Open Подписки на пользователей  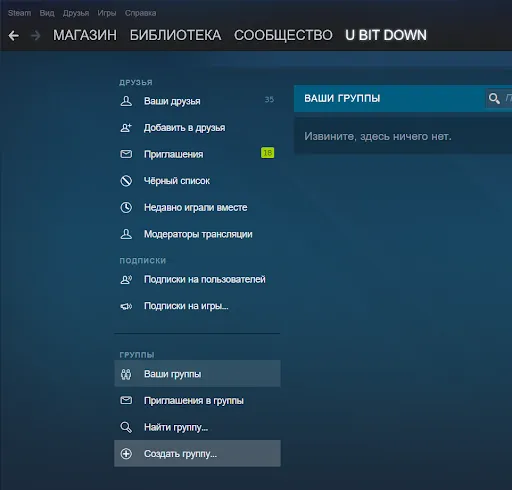pyautogui.click(x=197, y=279)
